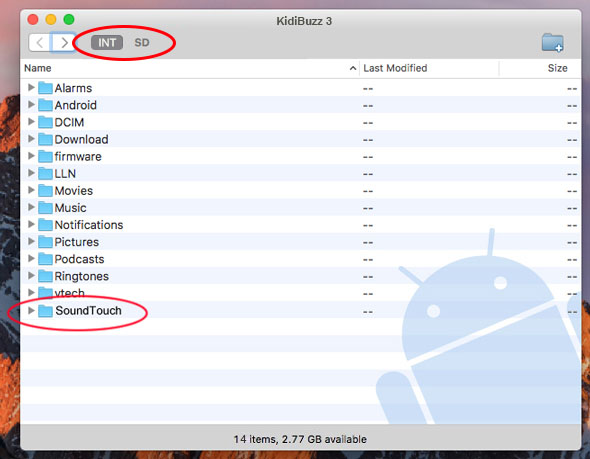Go back with the left arrow button
This screenshot has height=459, width=590.
(40, 43)
